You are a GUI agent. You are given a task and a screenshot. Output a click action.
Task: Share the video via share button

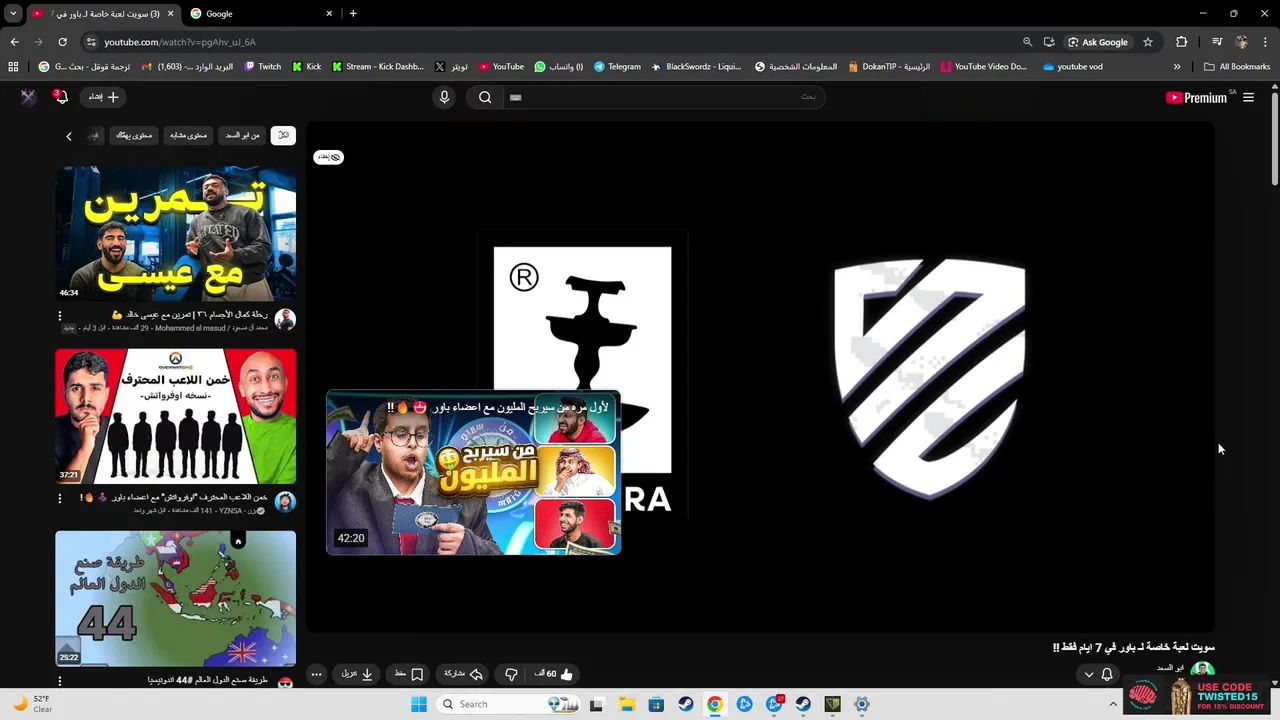464,674
